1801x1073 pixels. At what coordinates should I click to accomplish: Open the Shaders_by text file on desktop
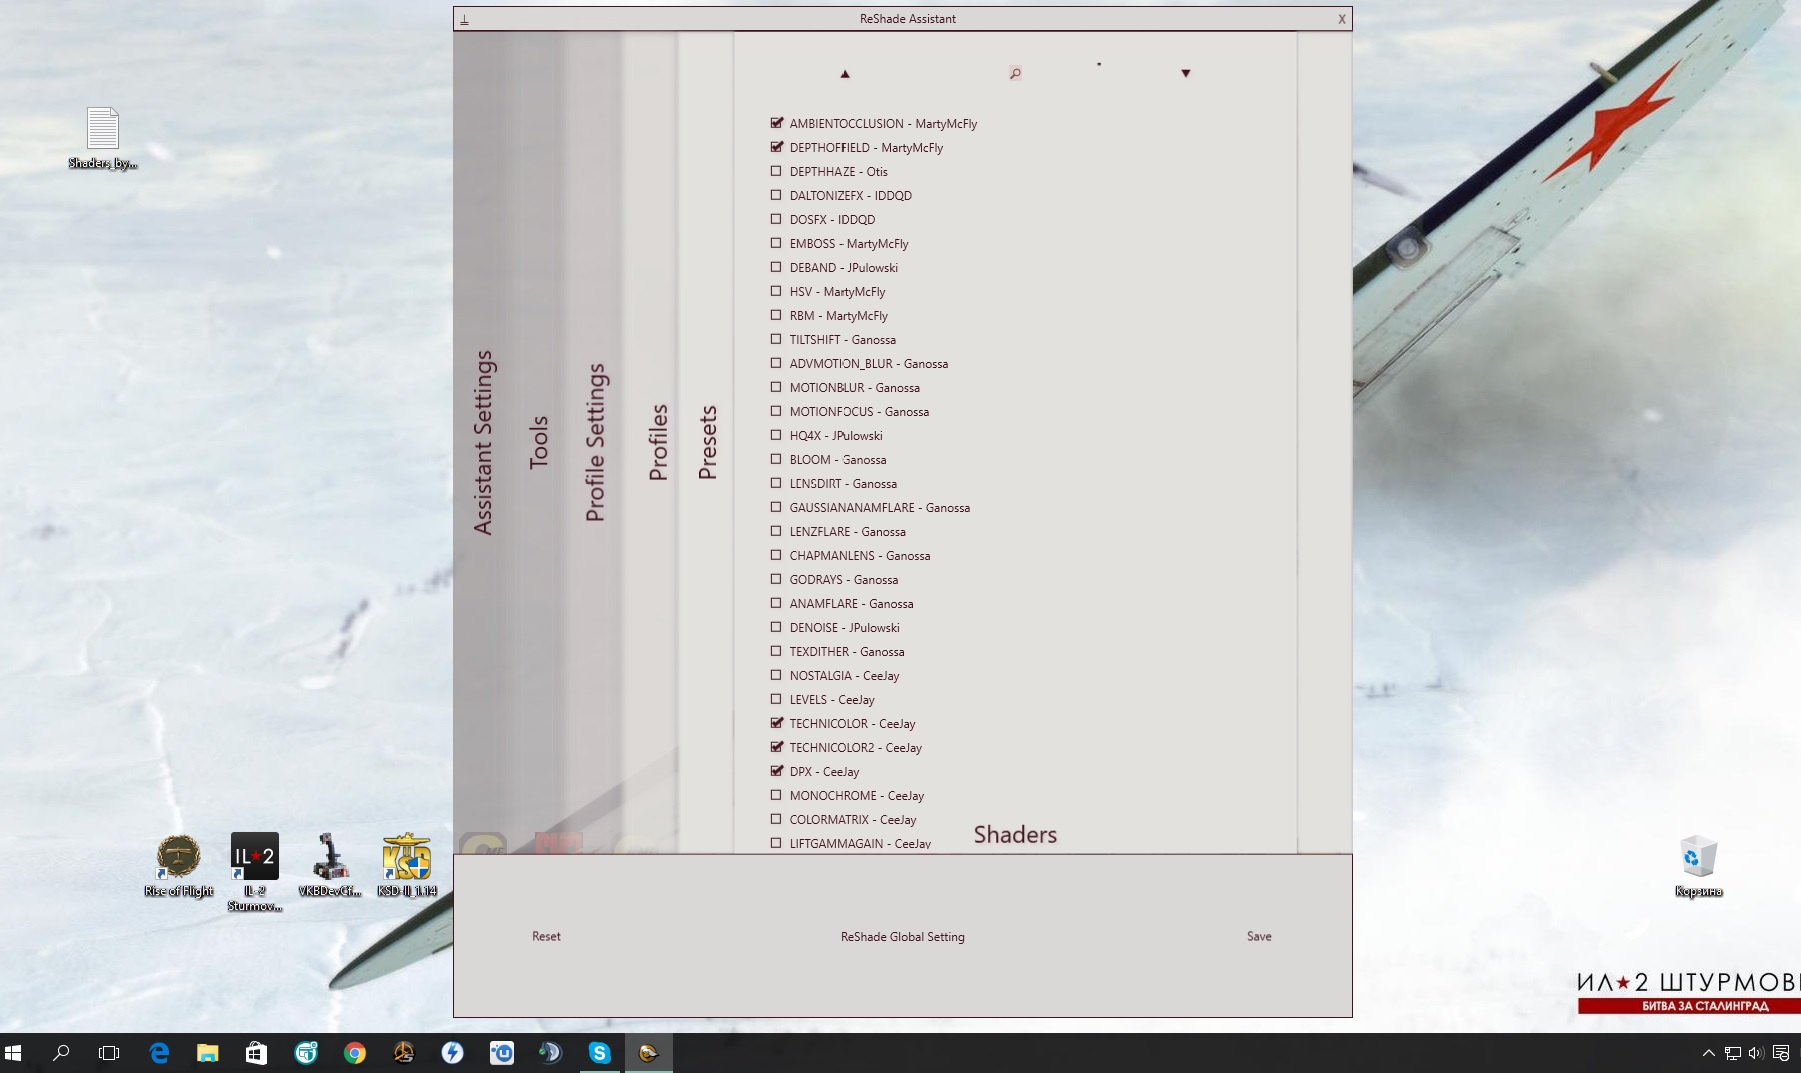(102, 138)
